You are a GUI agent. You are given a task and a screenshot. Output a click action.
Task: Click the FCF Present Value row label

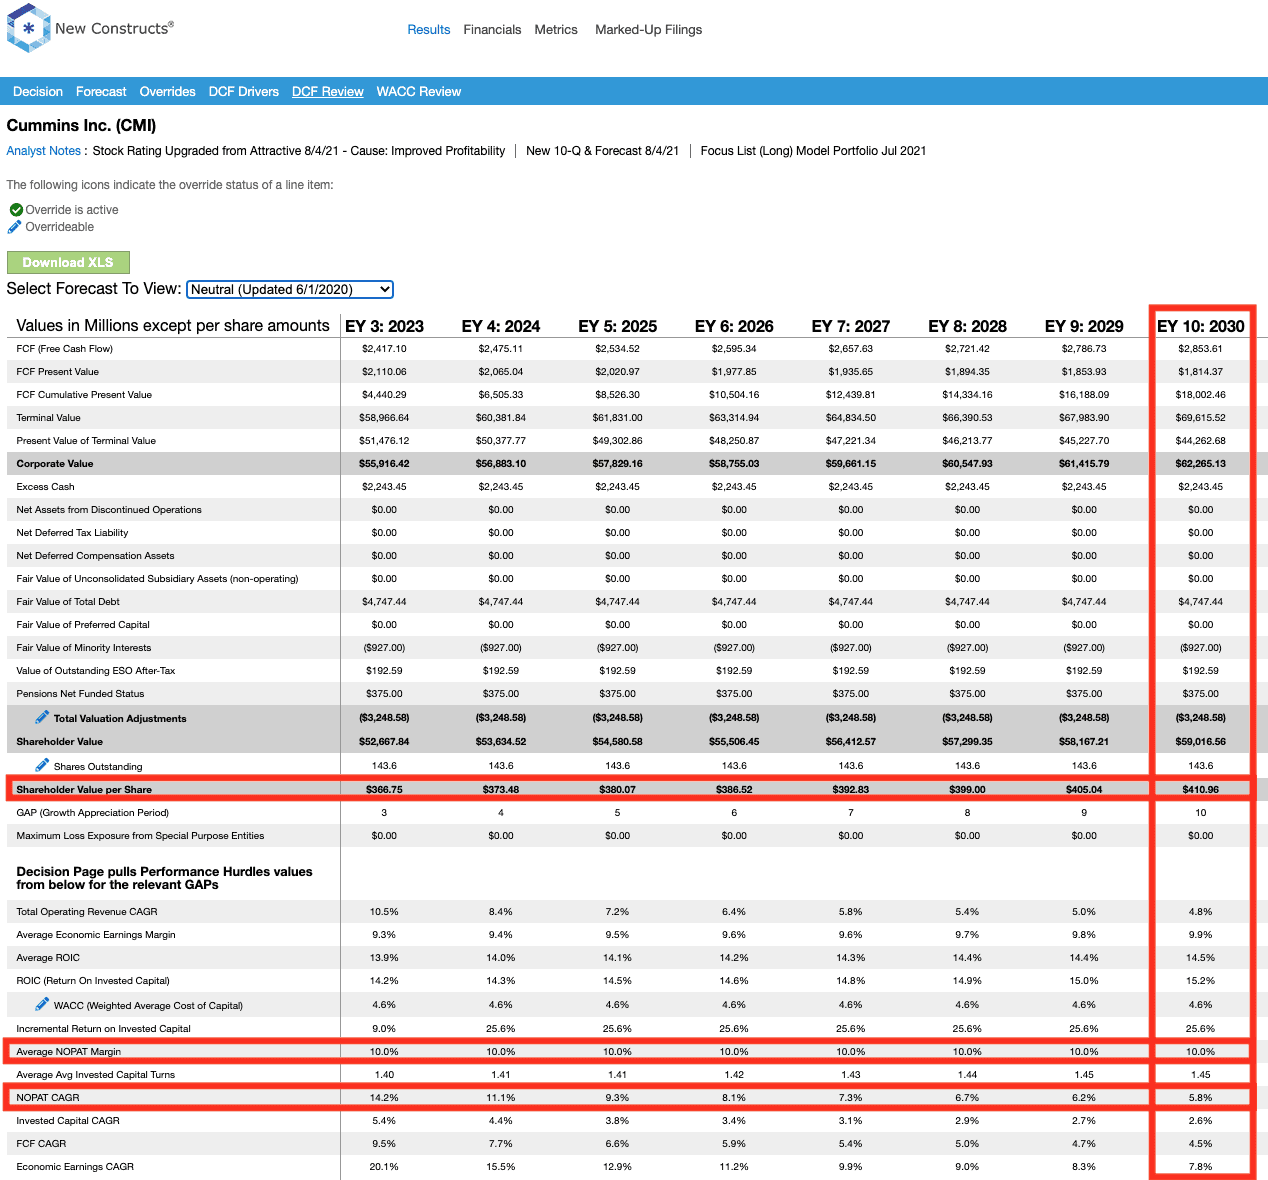point(58,372)
